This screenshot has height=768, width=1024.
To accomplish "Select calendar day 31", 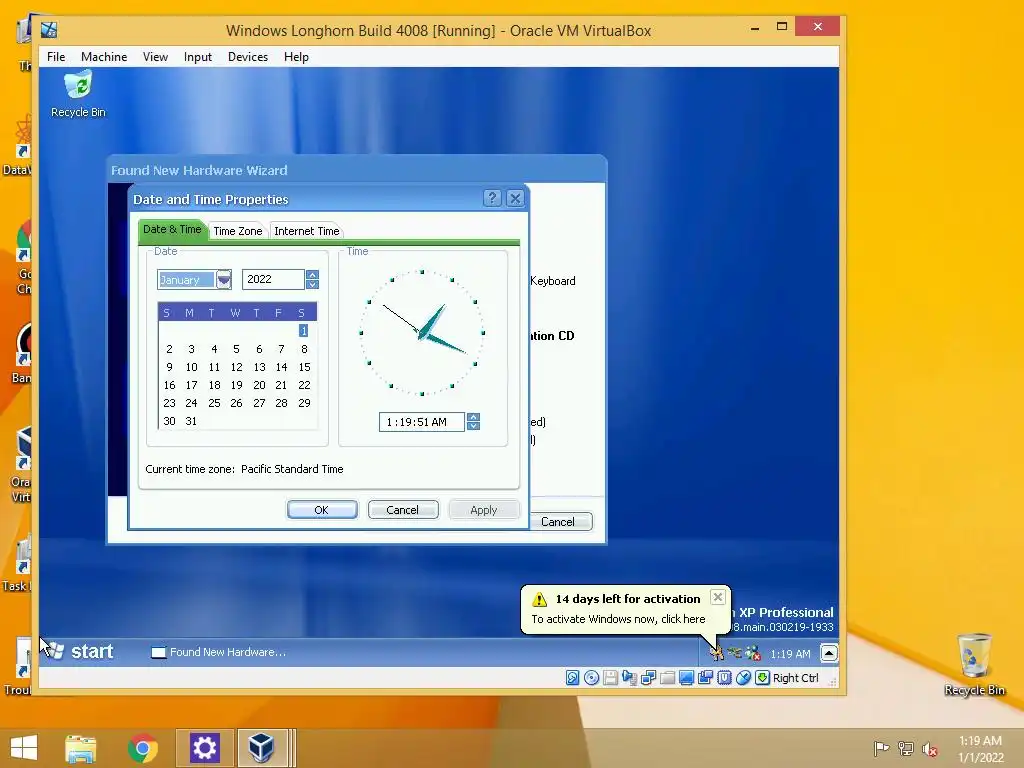I will [191, 421].
